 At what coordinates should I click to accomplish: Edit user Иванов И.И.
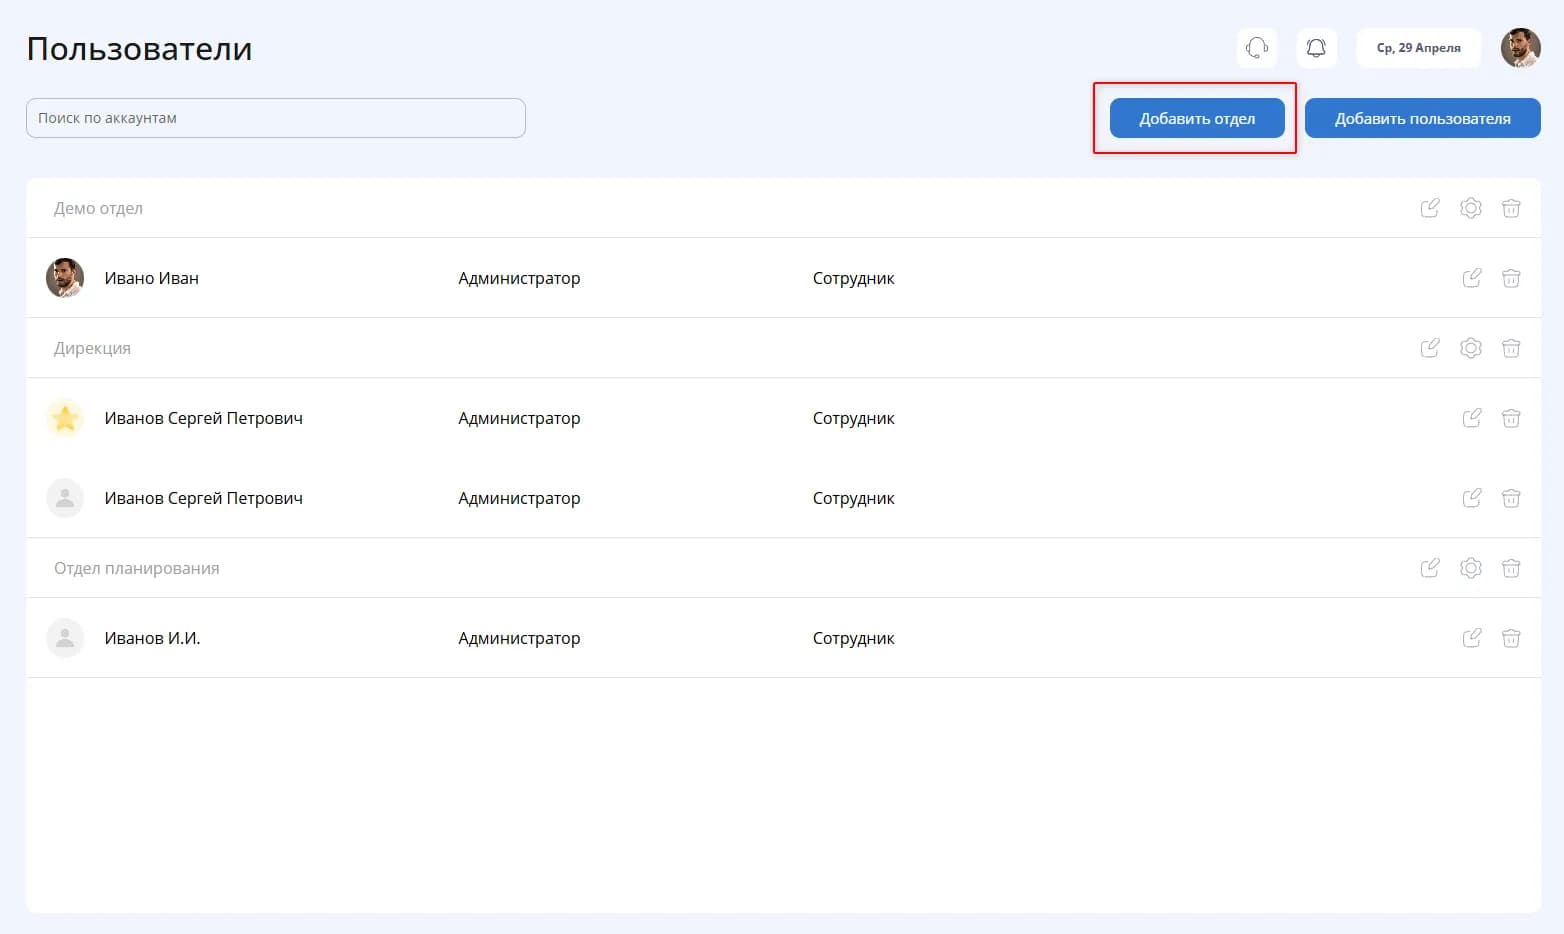pos(1471,638)
